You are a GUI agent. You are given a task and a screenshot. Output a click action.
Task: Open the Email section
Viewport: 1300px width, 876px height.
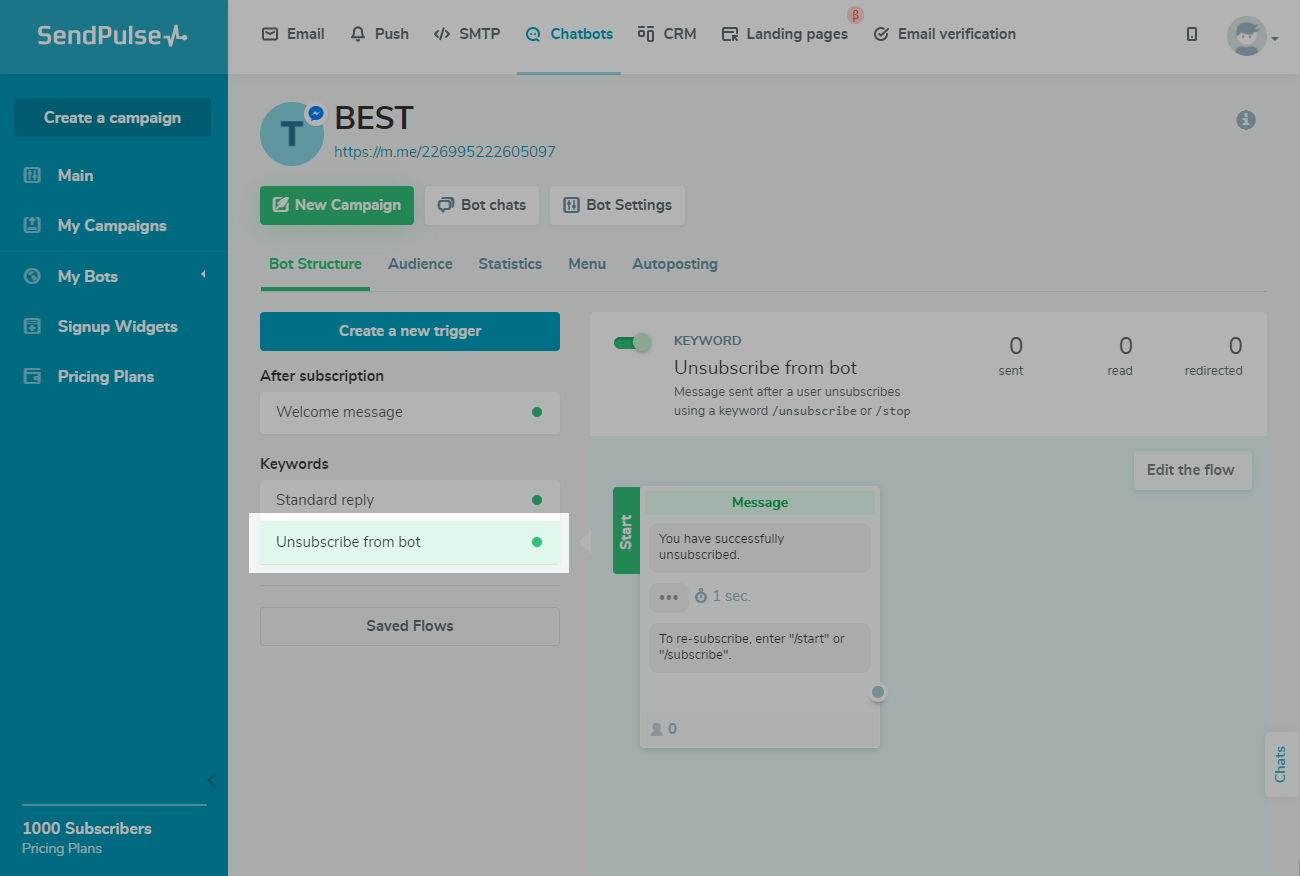[x=293, y=34]
